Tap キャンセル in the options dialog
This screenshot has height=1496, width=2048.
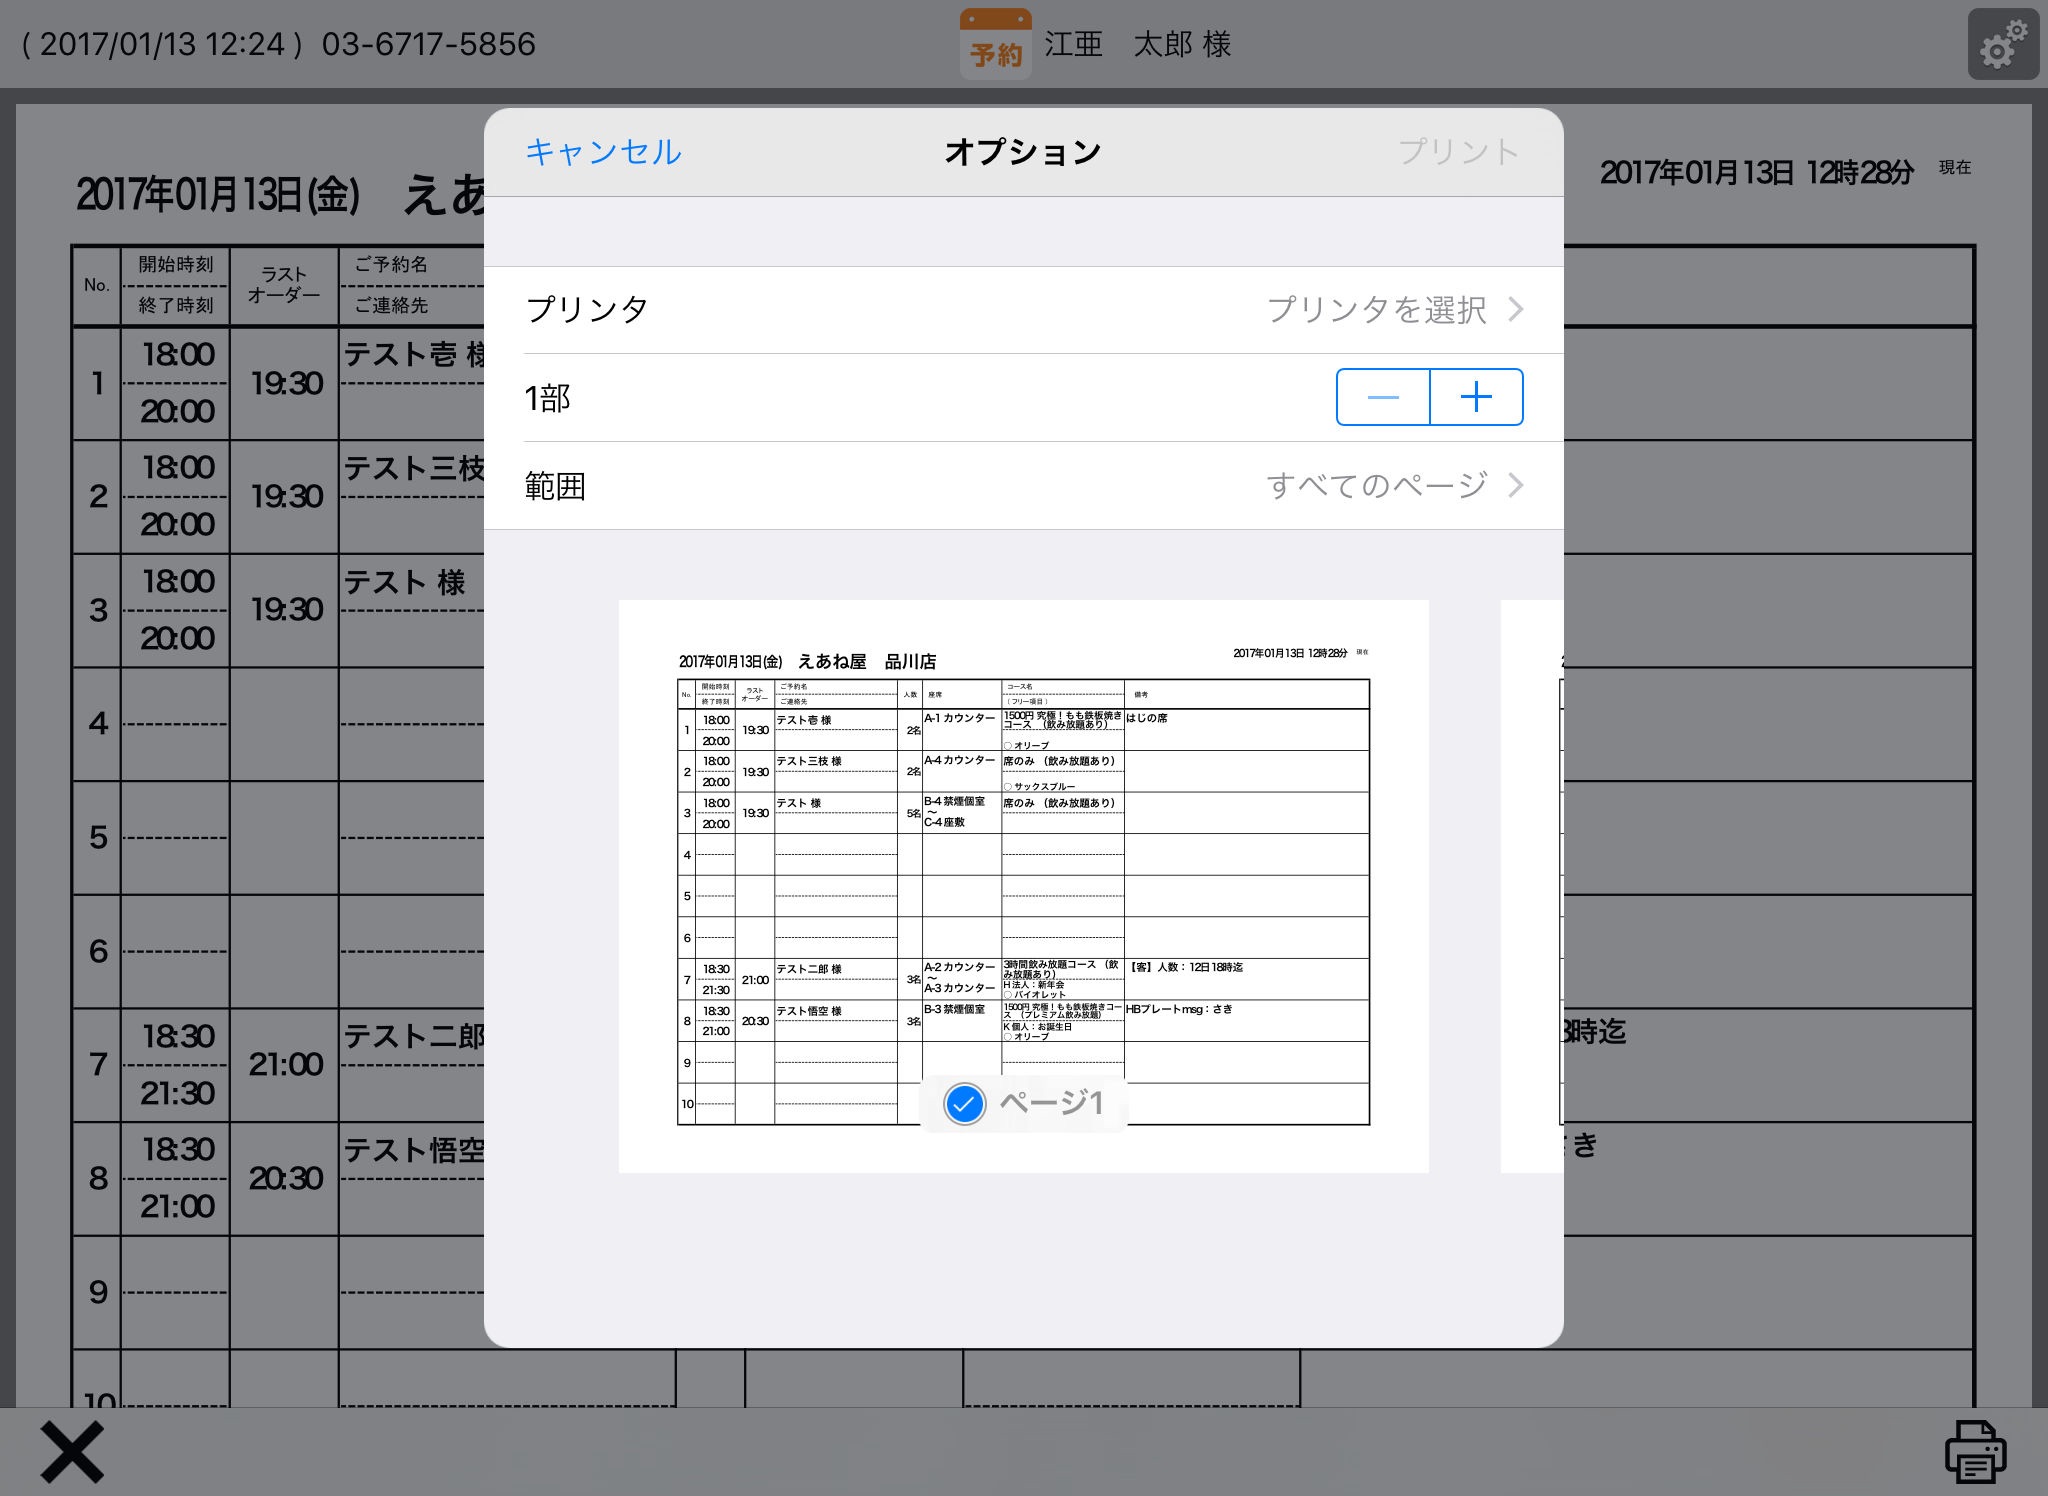pyautogui.click(x=603, y=152)
